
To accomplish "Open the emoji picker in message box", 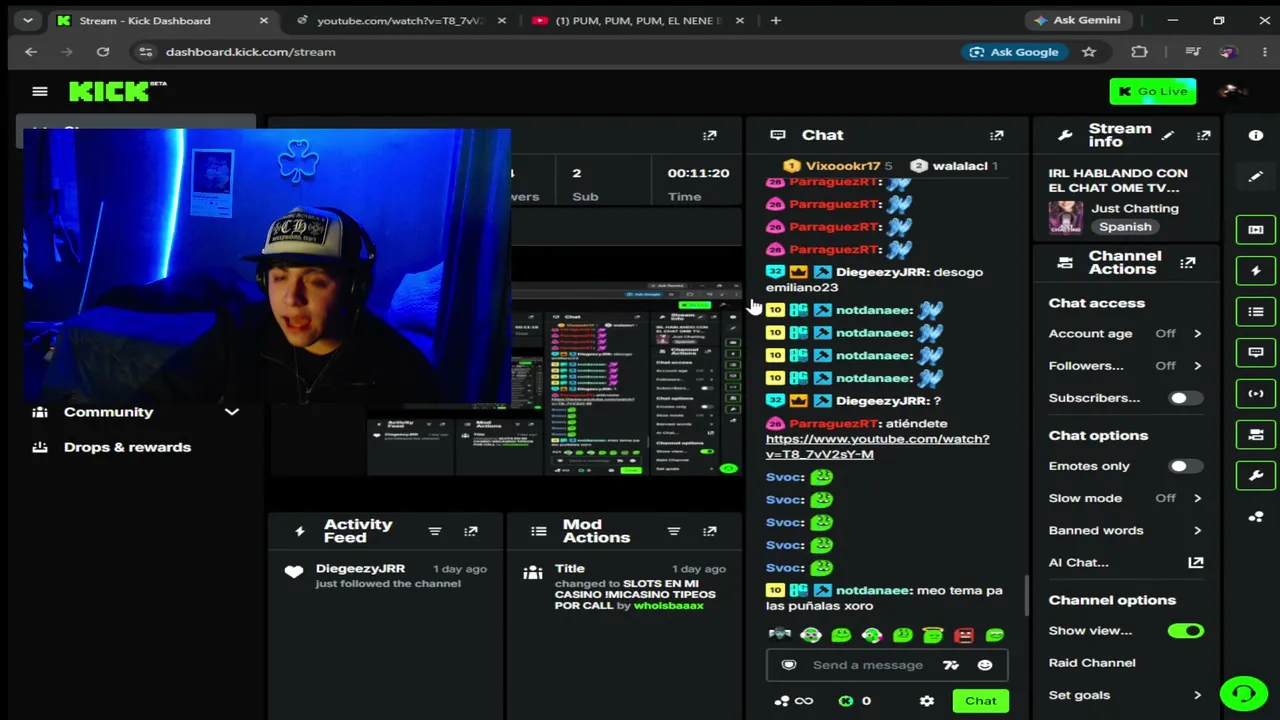I will point(985,665).
